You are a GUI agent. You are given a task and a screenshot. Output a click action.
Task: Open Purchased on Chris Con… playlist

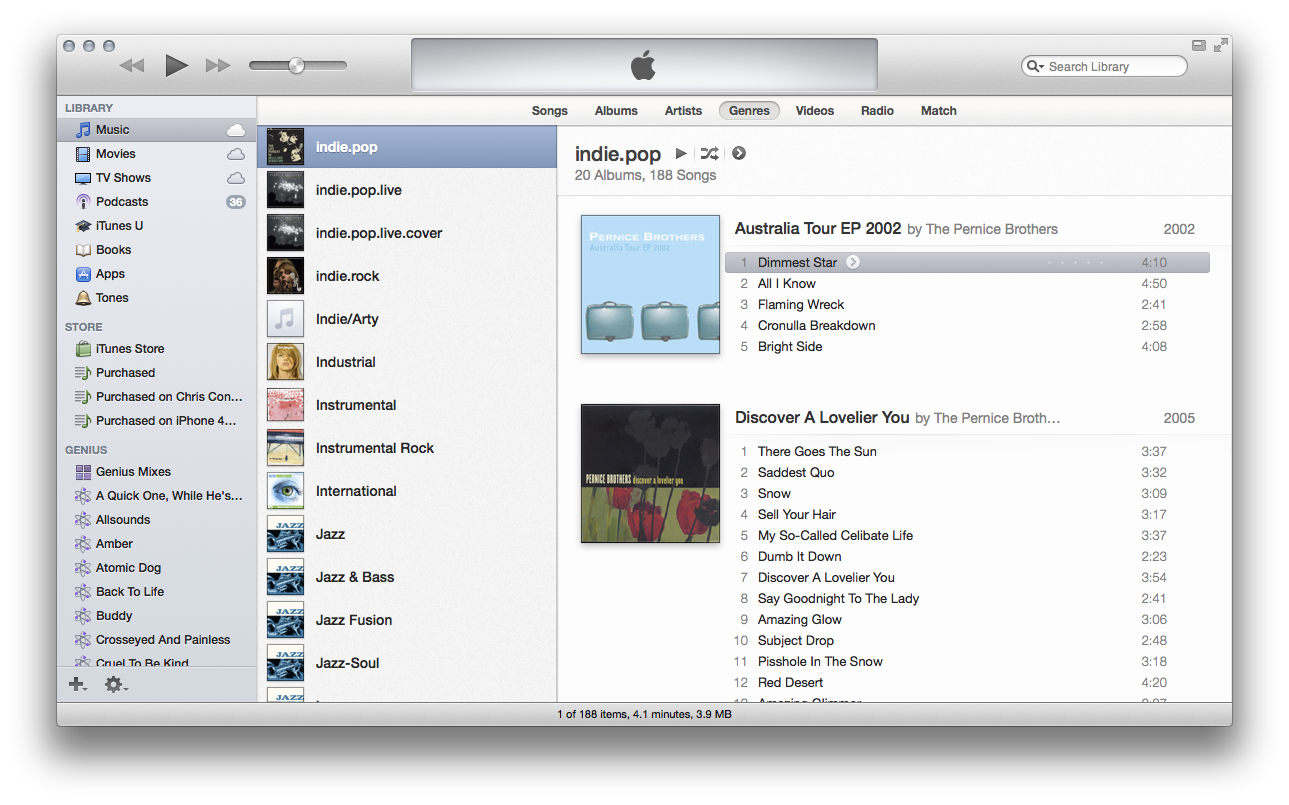pos(157,397)
